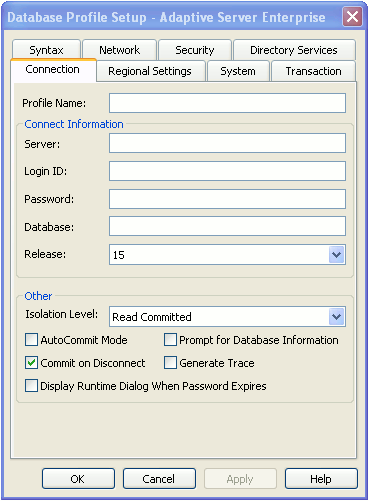This screenshot has width=369, height=501.
Task: Click the Isolation Level label
Action: tap(62, 314)
